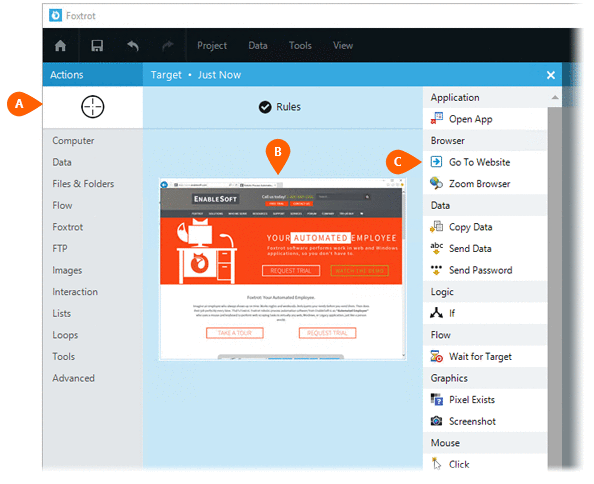Open the View menu

343,45
